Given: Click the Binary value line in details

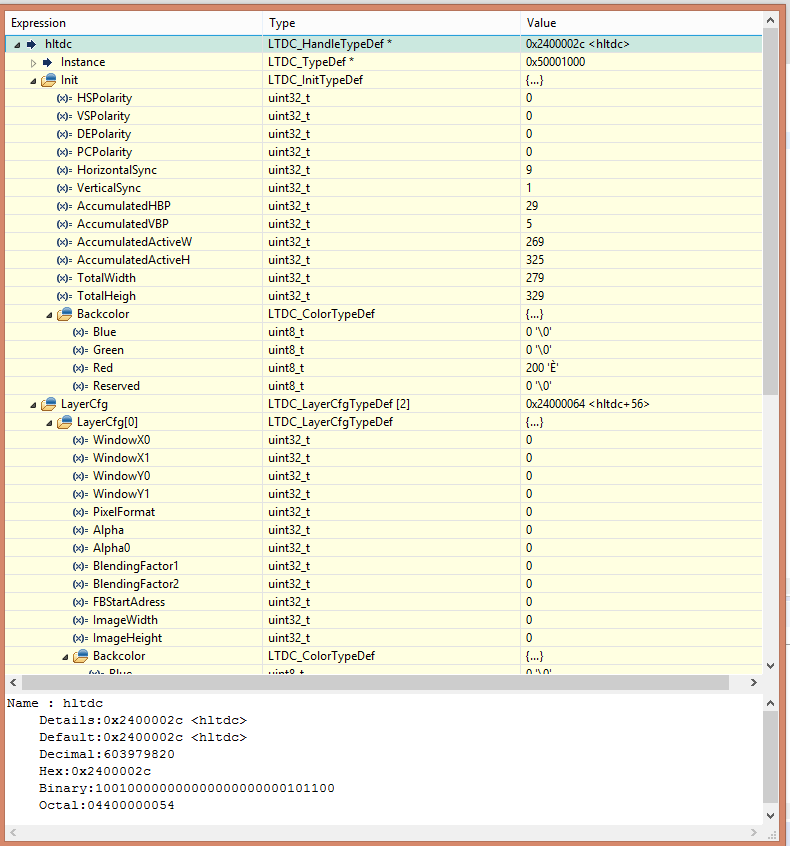Looking at the screenshot, I should pos(187,788).
